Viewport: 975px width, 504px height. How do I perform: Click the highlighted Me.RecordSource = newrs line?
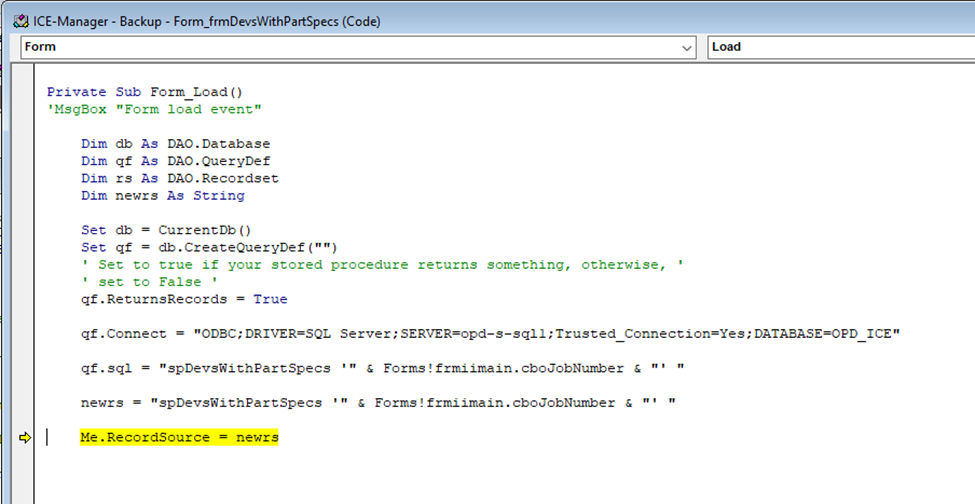[x=179, y=438]
